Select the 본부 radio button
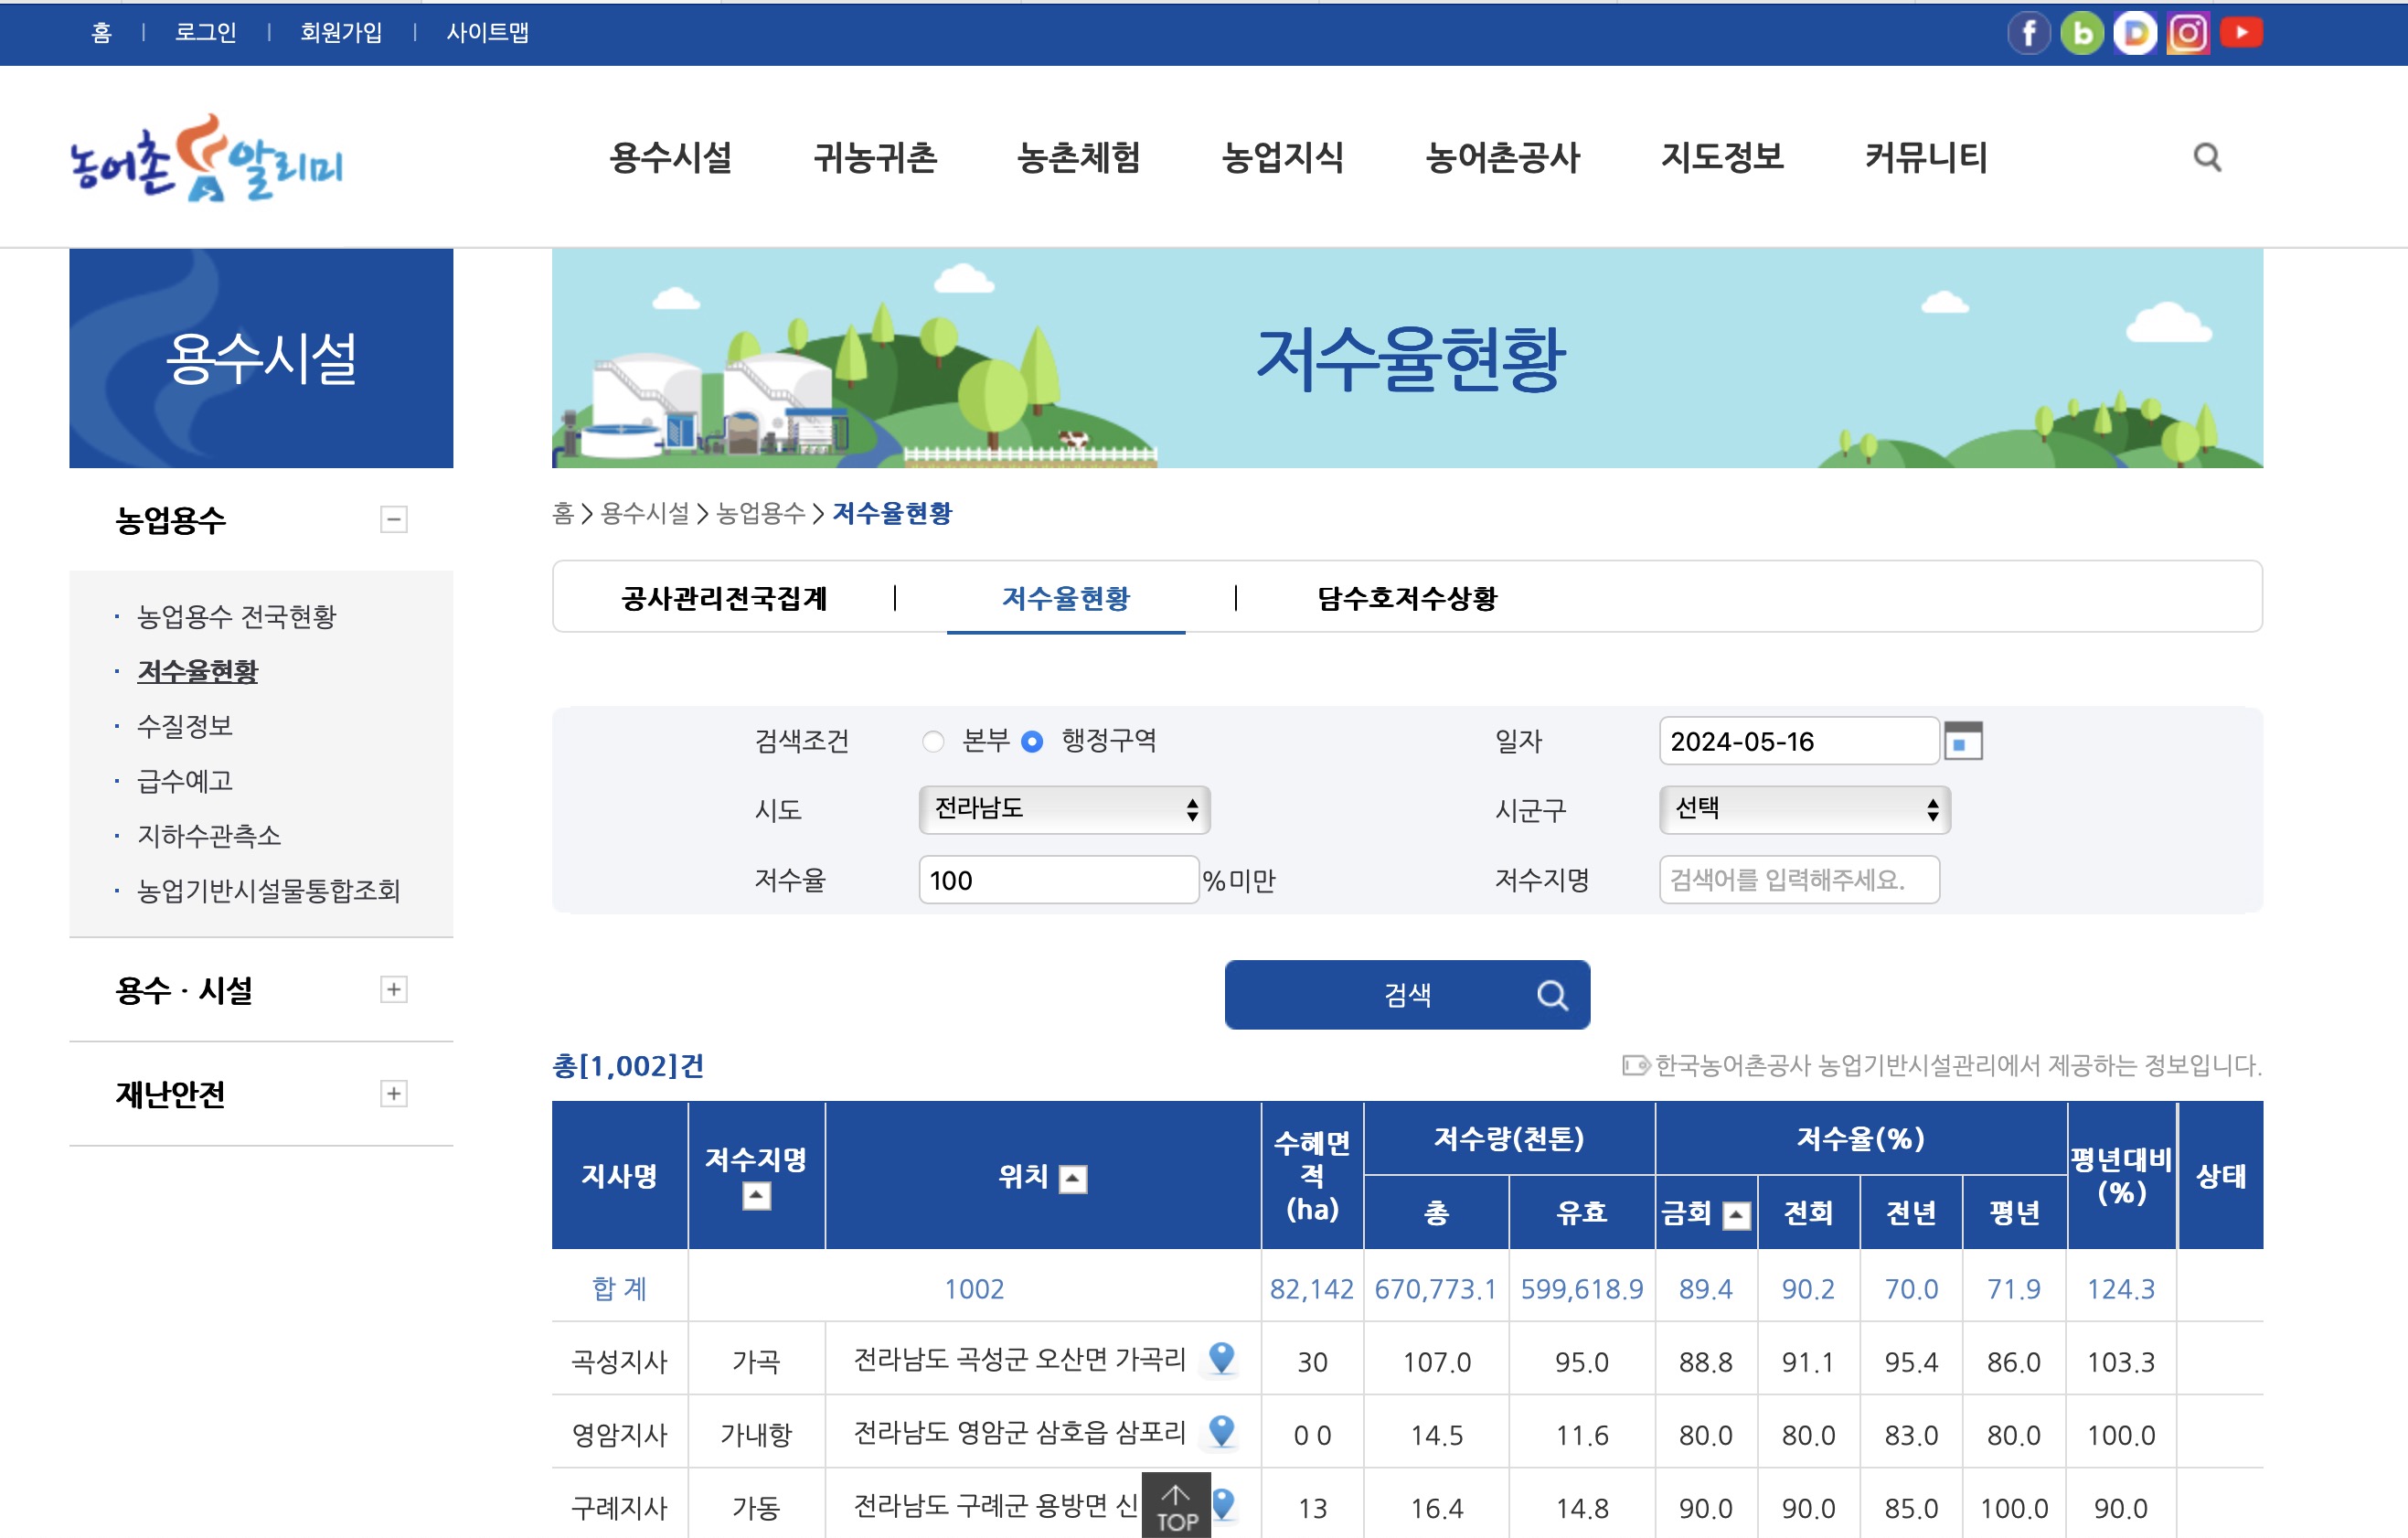Image resolution: width=2408 pixels, height=1538 pixels. pos(933,742)
